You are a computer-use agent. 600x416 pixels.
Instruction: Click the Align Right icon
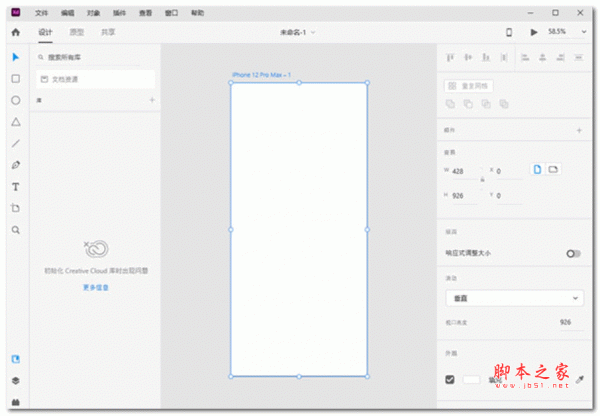561,58
